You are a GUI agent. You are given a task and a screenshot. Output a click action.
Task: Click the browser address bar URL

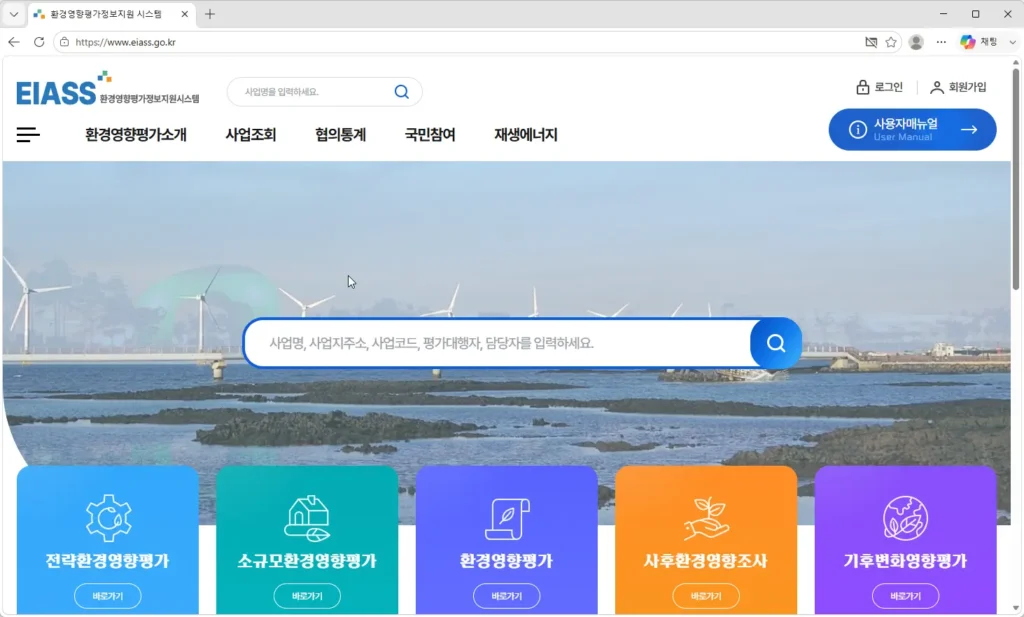click(x=125, y=42)
